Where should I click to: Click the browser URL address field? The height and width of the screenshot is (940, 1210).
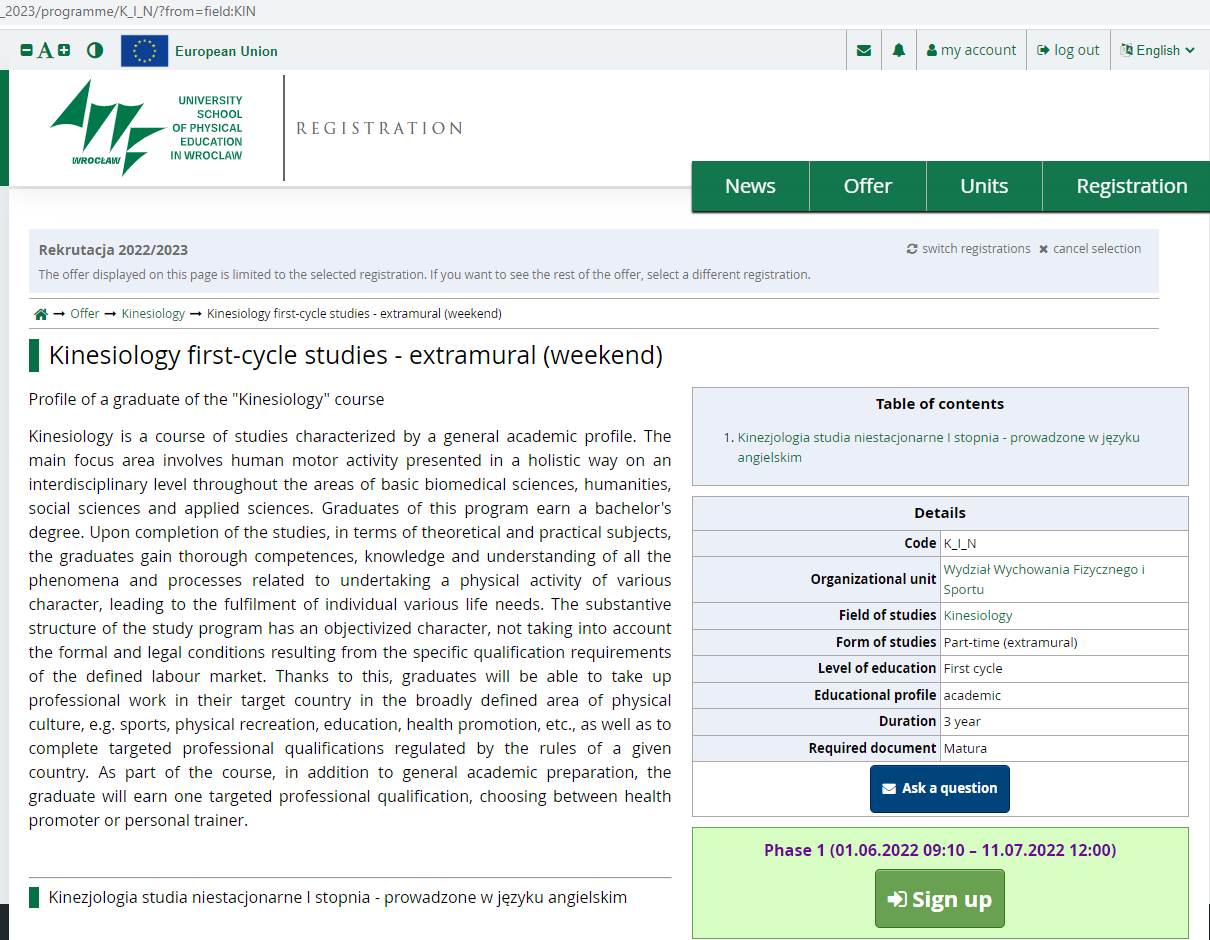pos(605,12)
